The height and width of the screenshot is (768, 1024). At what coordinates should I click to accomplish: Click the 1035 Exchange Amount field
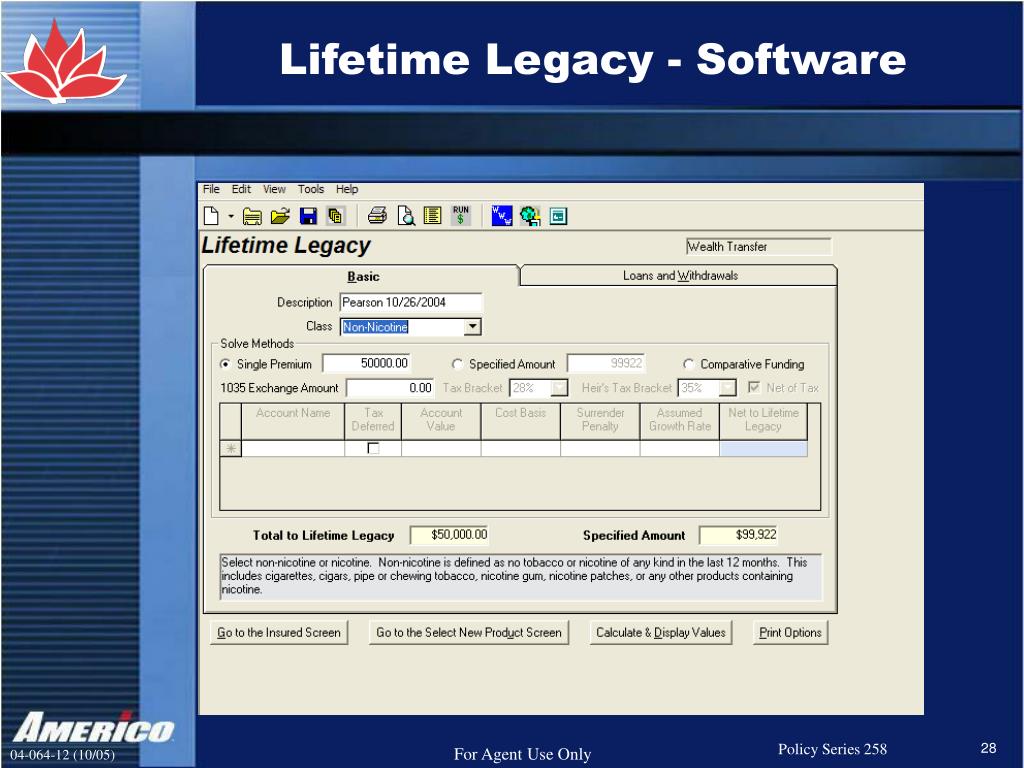[390, 388]
